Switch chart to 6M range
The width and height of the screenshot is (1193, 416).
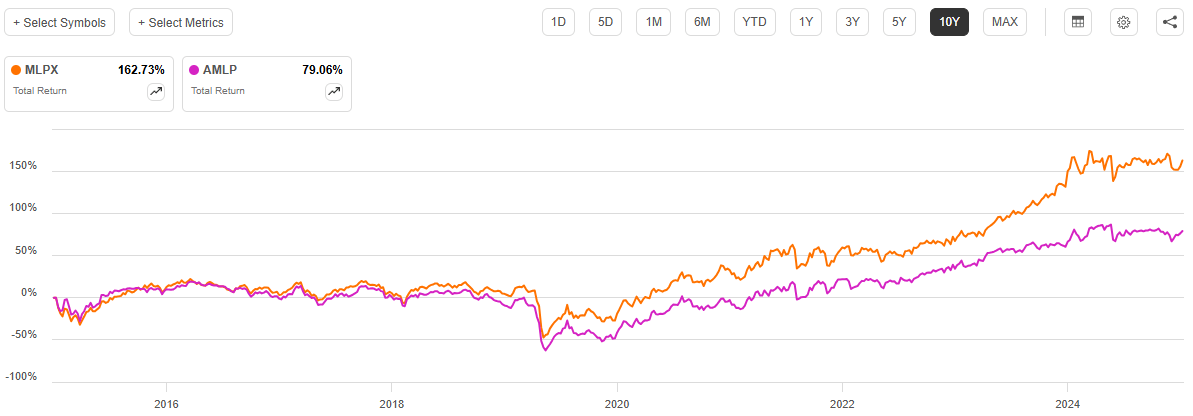click(x=703, y=22)
